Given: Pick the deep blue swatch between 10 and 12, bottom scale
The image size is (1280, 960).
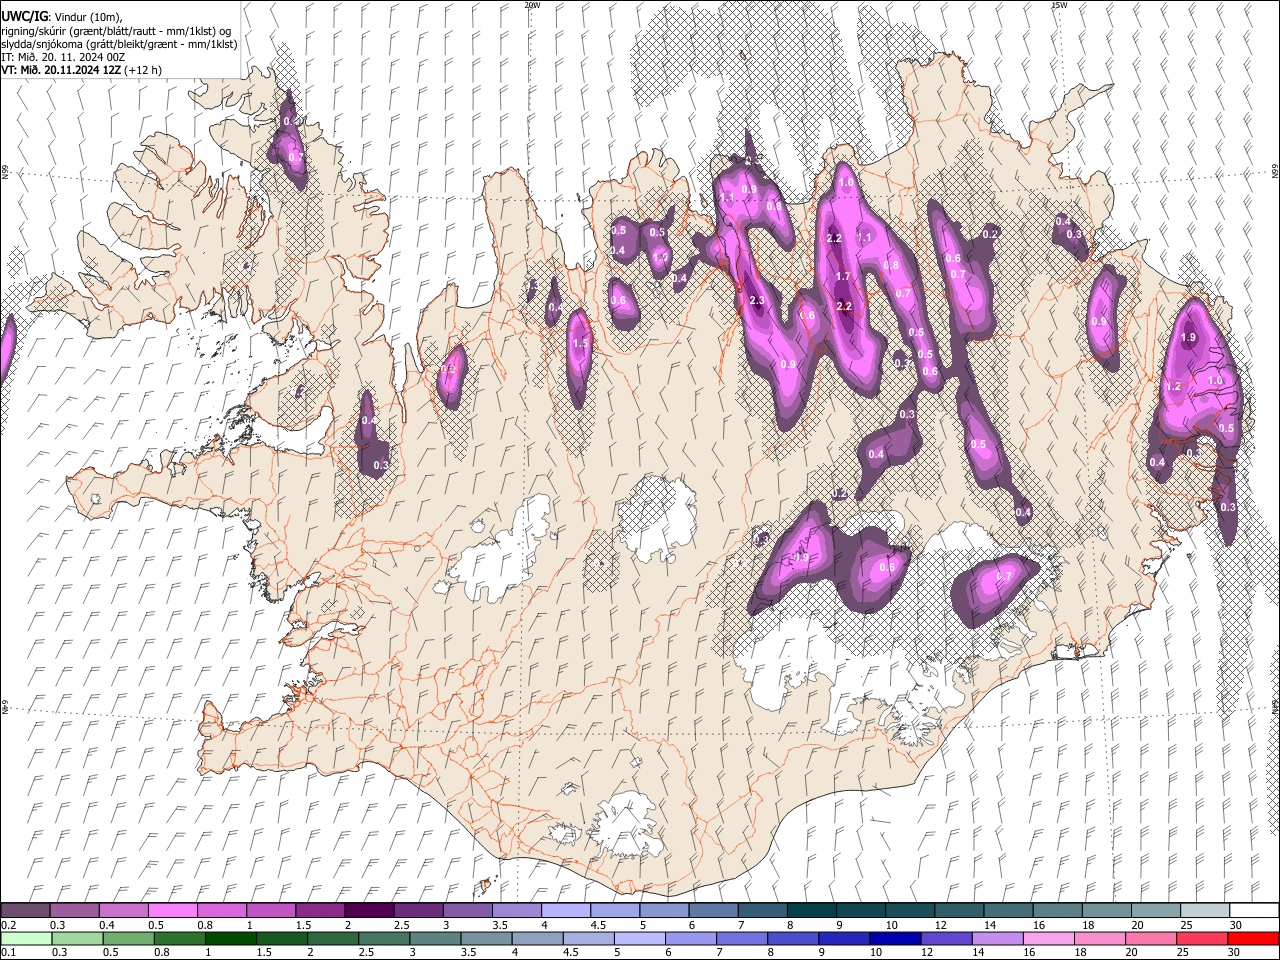Looking at the screenshot, I should click(x=895, y=938).
